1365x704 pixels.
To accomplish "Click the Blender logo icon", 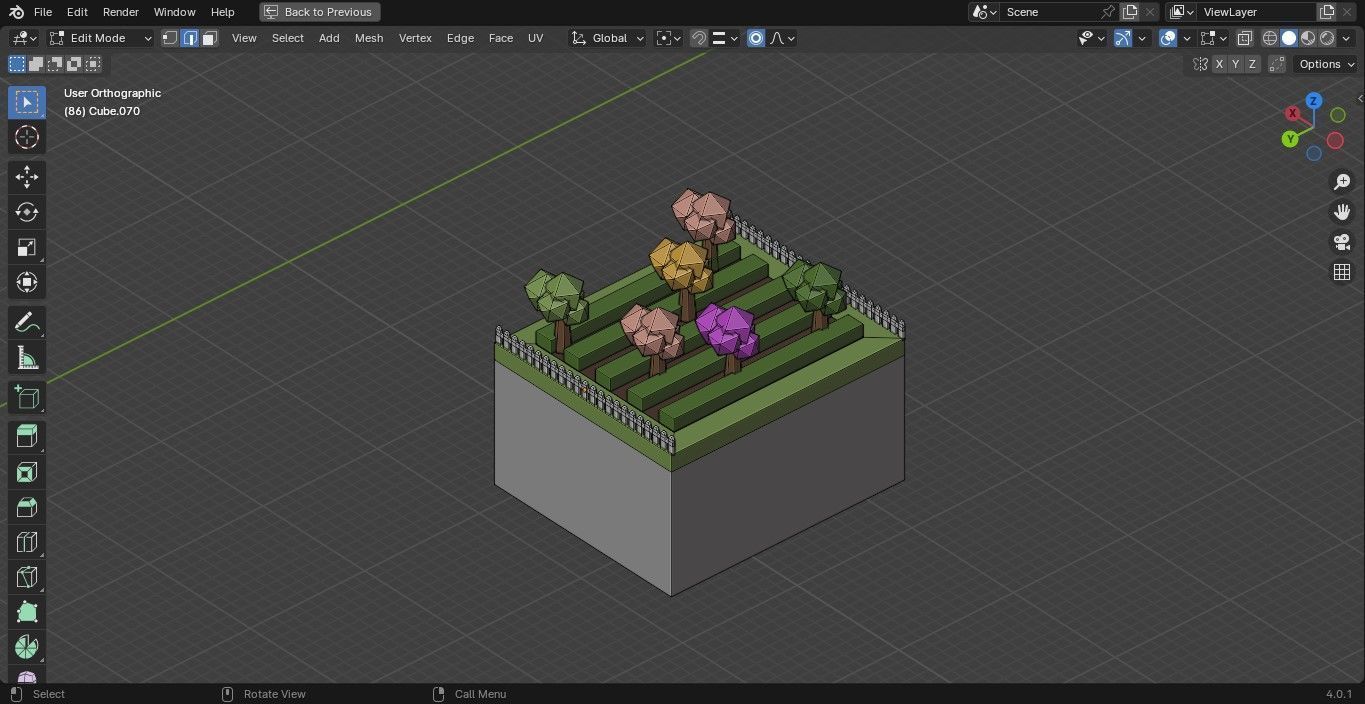I will pos(16,12).
